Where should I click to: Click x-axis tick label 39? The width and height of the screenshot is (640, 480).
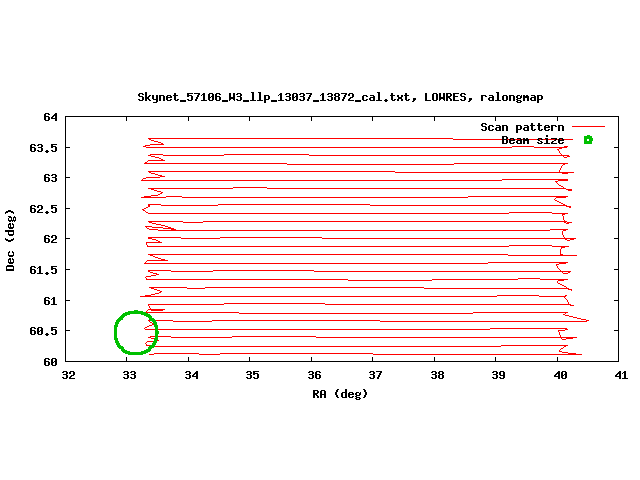point(498,375)
